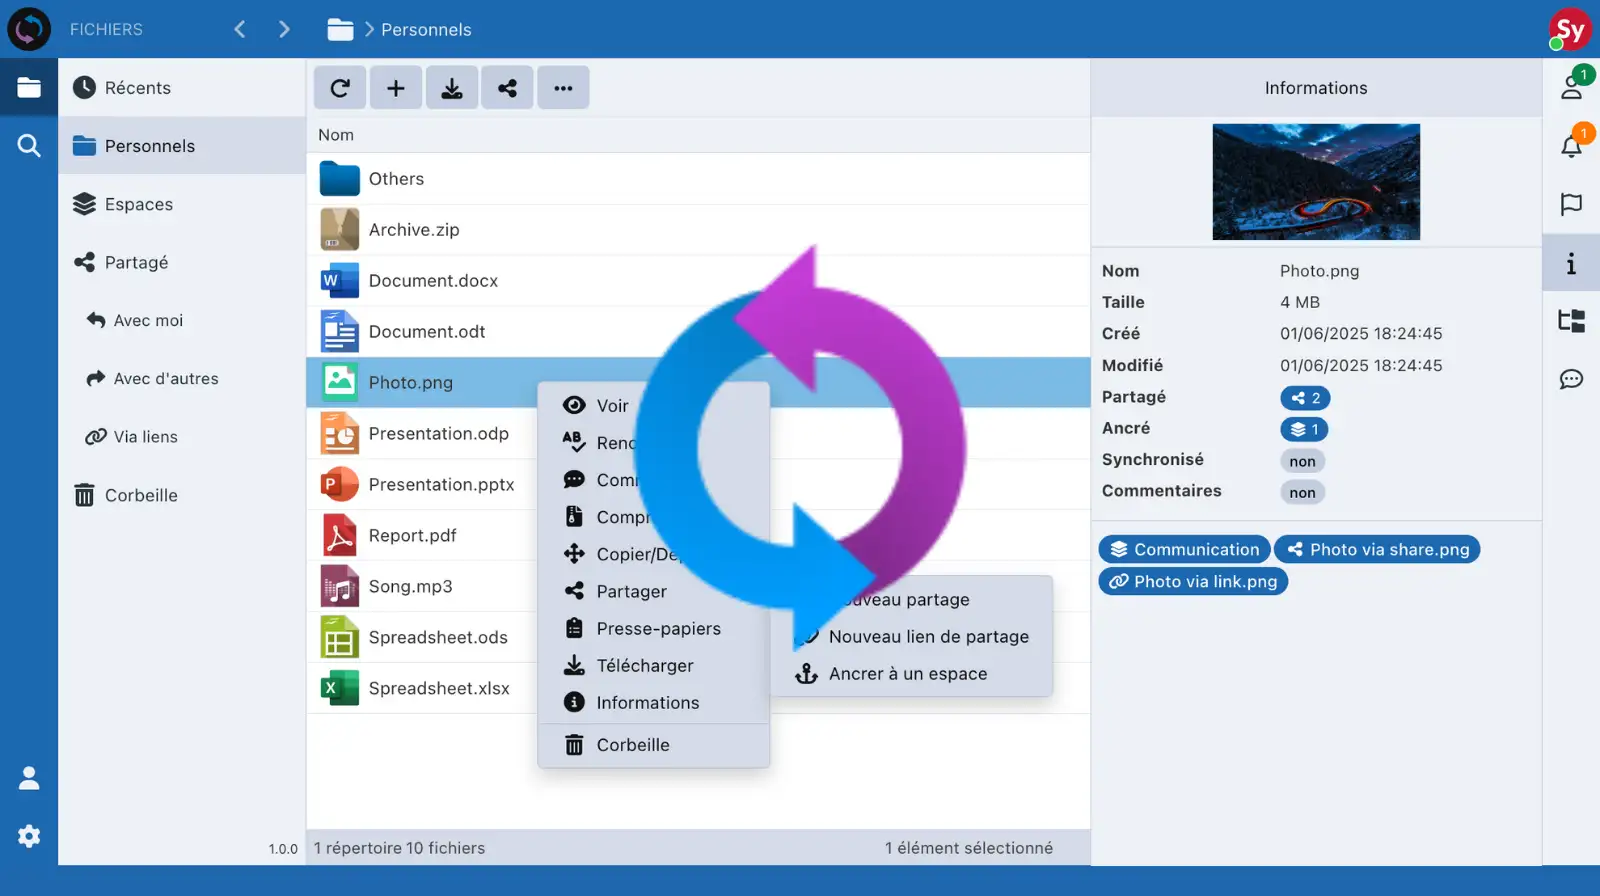Screen dimensions: 1600x896
Task: Open the search icon in left bar
Action: point(29,146)
